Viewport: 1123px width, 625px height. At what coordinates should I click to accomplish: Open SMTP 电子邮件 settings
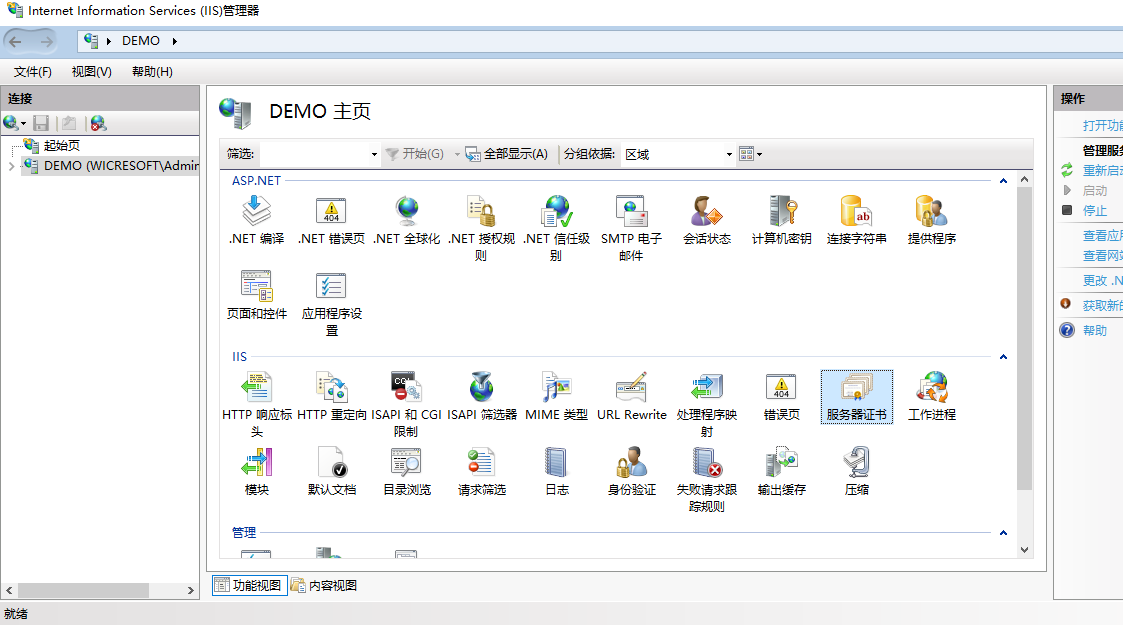631,228
